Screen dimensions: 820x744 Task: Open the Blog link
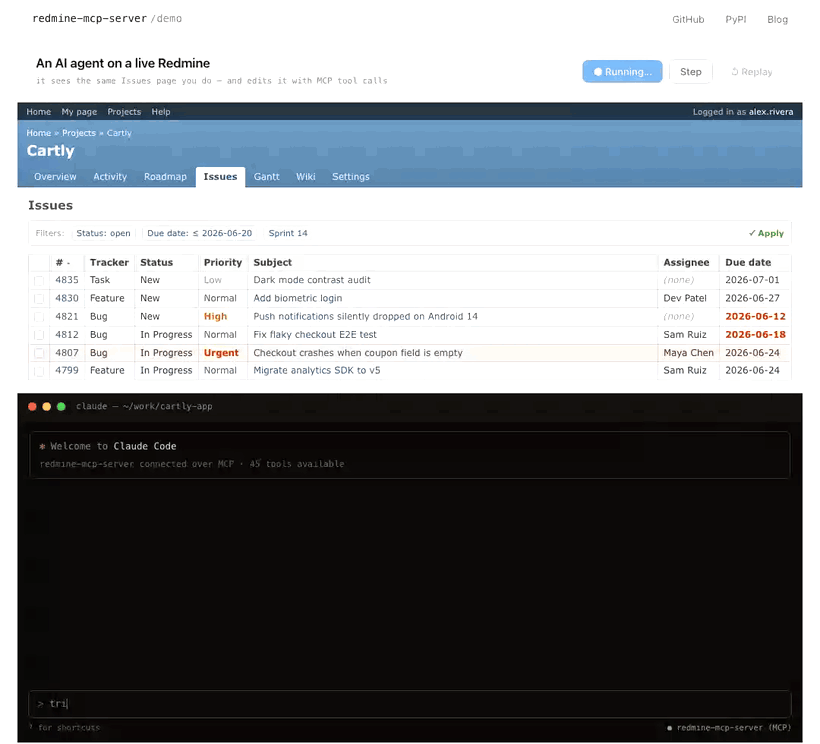tap(778, 19)
